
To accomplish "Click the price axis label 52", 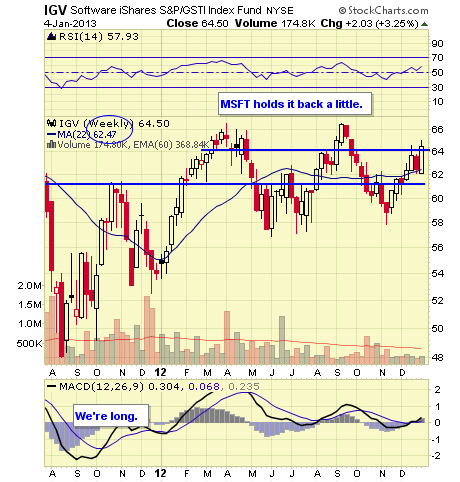I will tap(437, 300).
